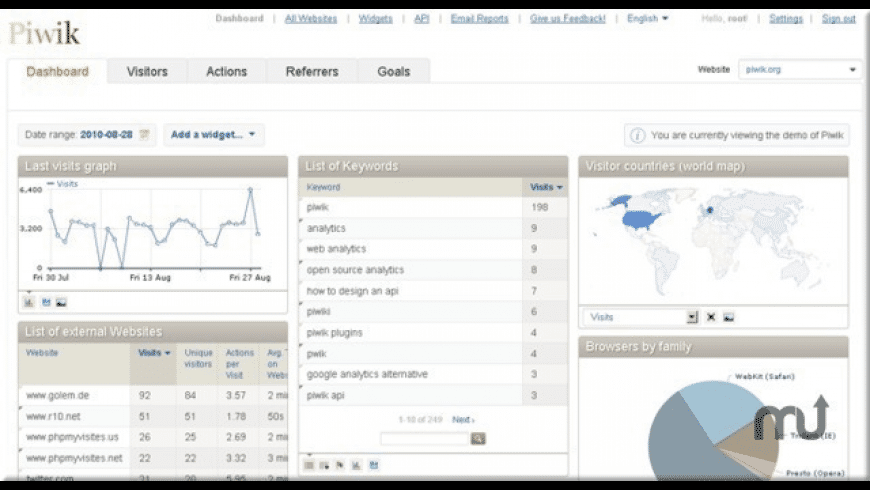This screenshot has width=870, height=490.
Task: Click the Last visits graph widget title
Action: 70,166
